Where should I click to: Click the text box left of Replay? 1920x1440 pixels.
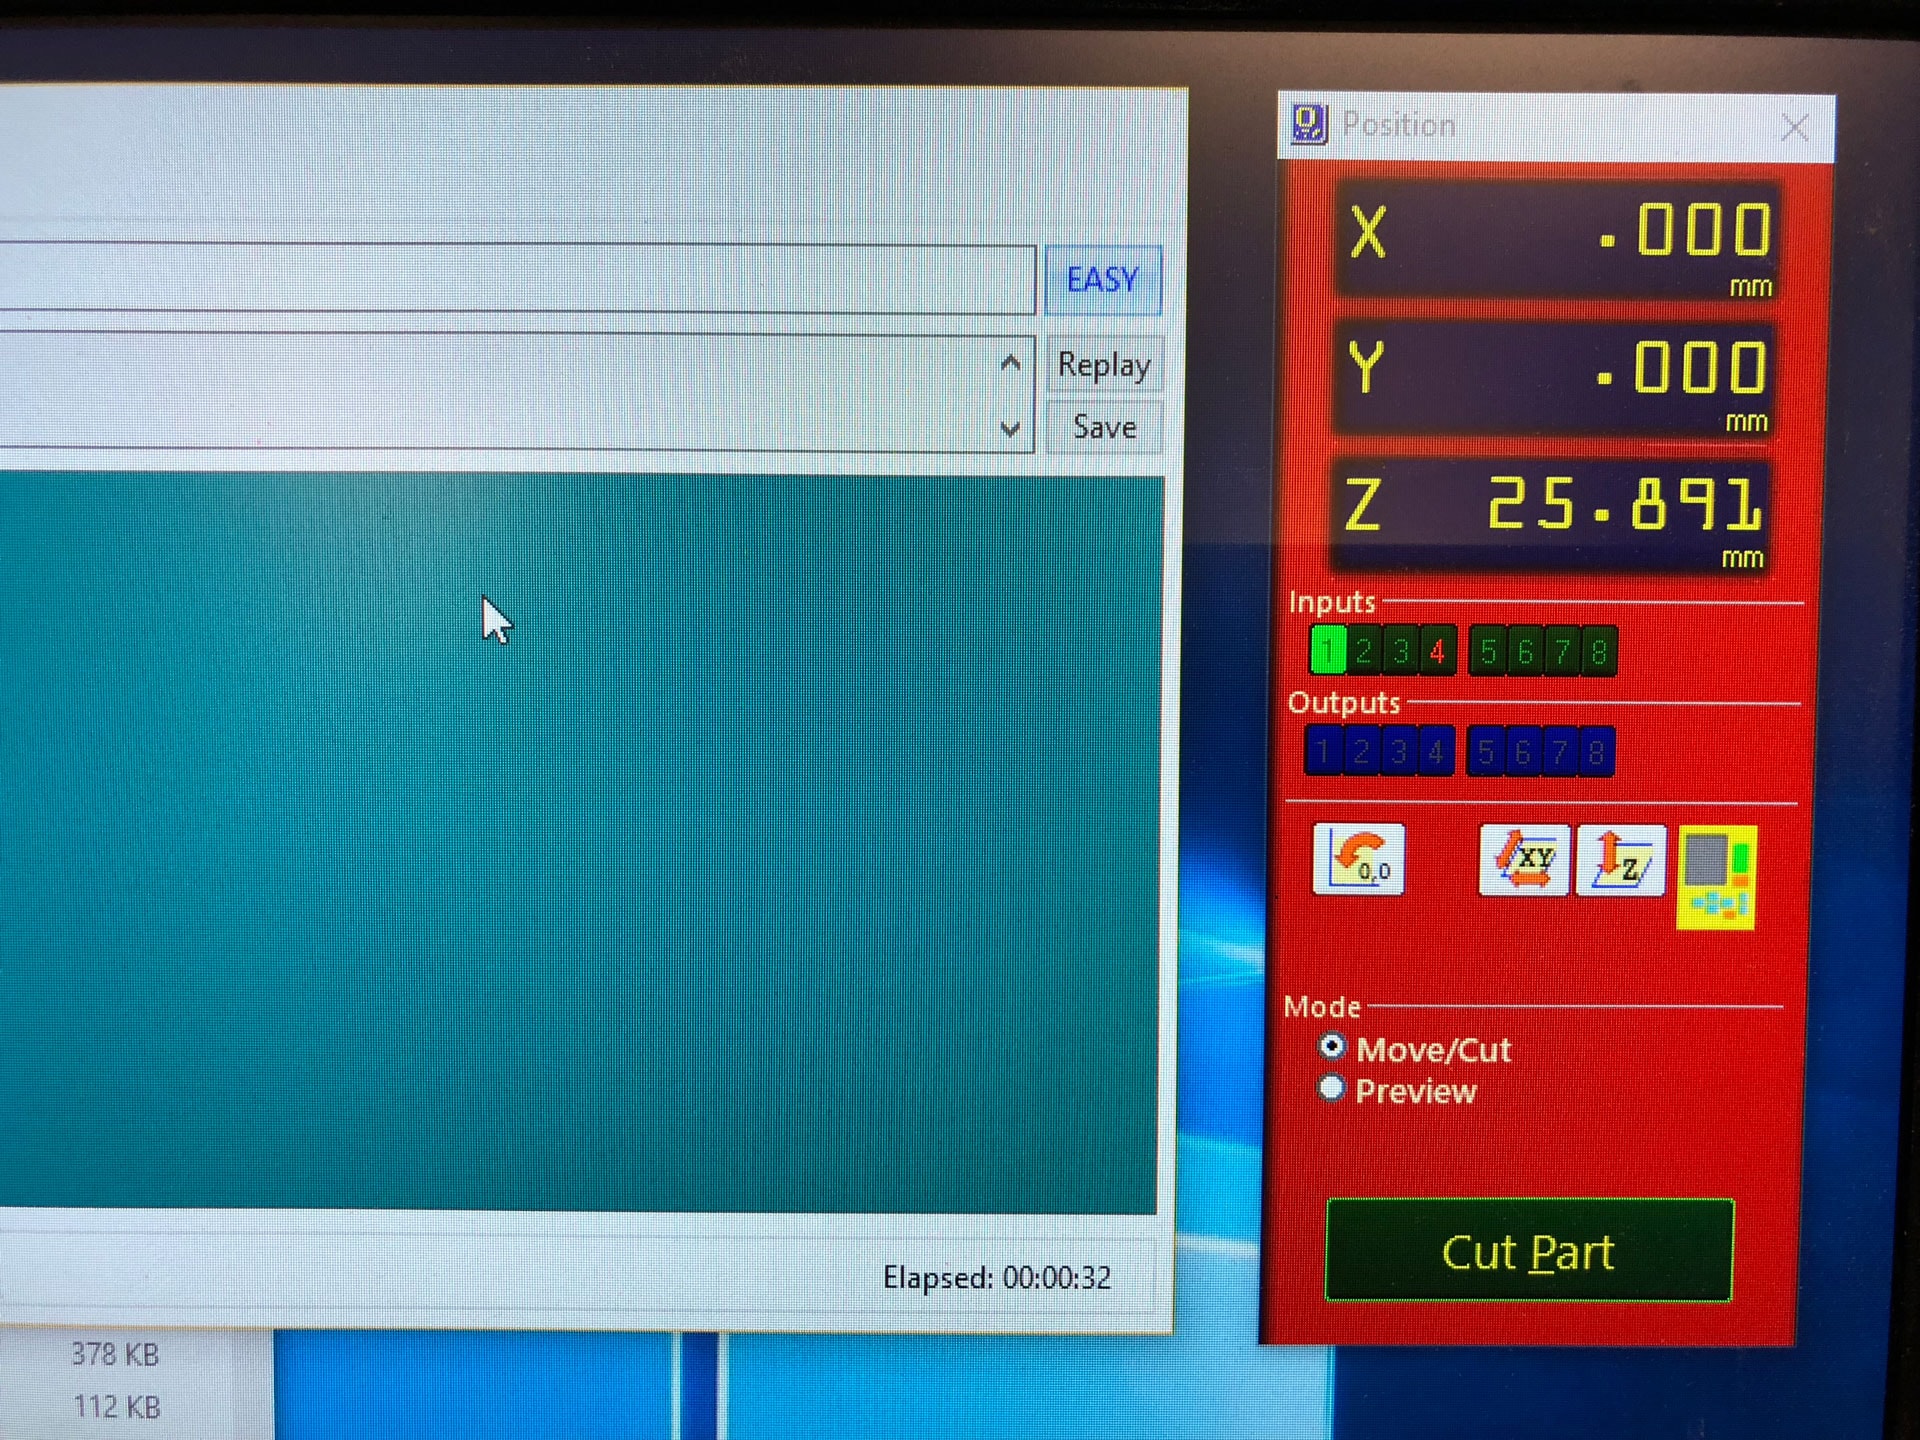[517, 394]
